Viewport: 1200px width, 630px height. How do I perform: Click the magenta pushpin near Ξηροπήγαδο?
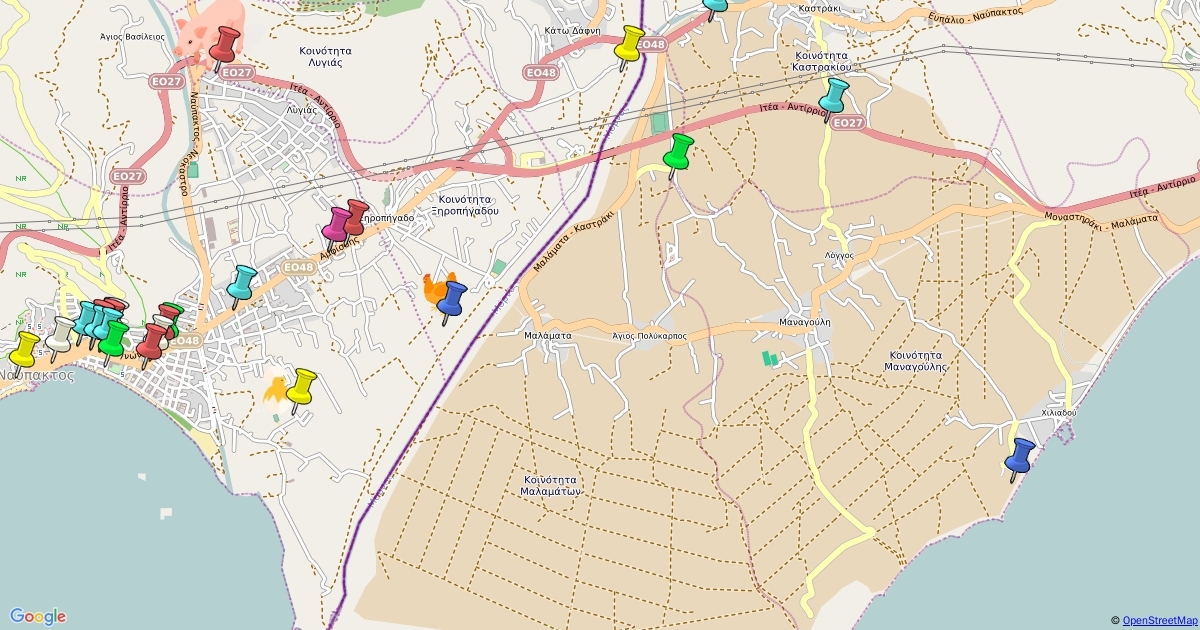click(336, 225)
